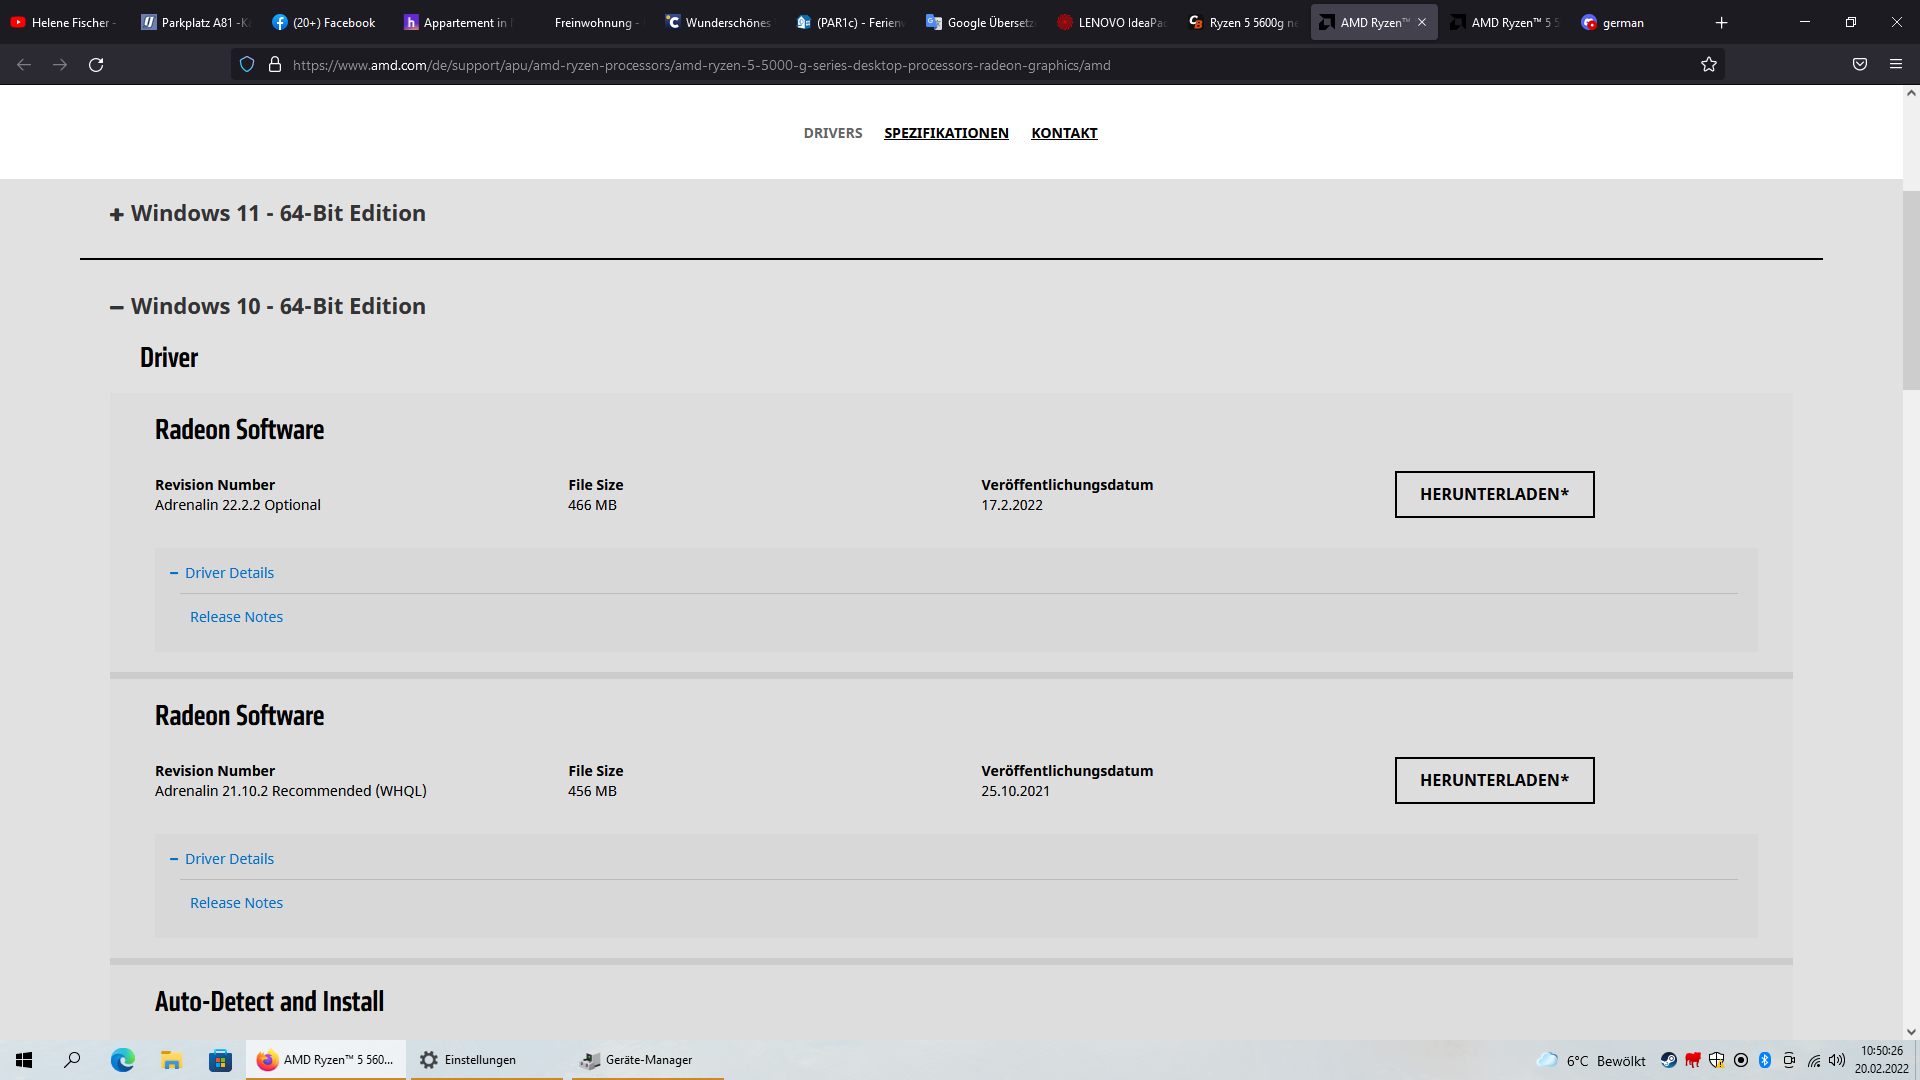Reload the page with the refresh icon
1920x1080 pixels.
tap(96, 65)
